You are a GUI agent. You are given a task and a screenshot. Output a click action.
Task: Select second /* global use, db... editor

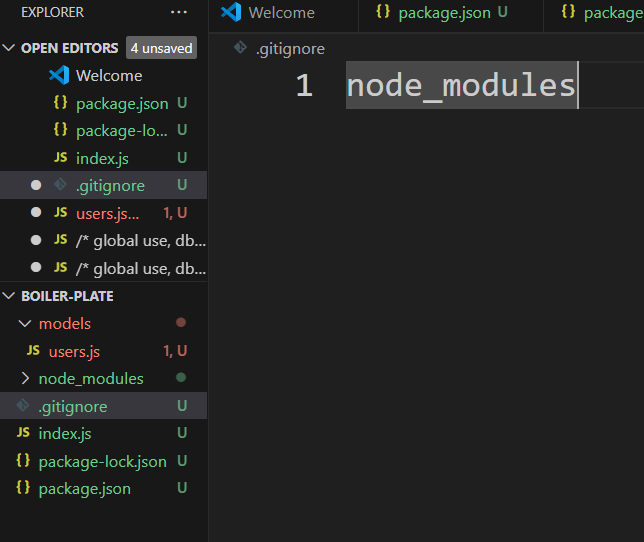point(141,269)
